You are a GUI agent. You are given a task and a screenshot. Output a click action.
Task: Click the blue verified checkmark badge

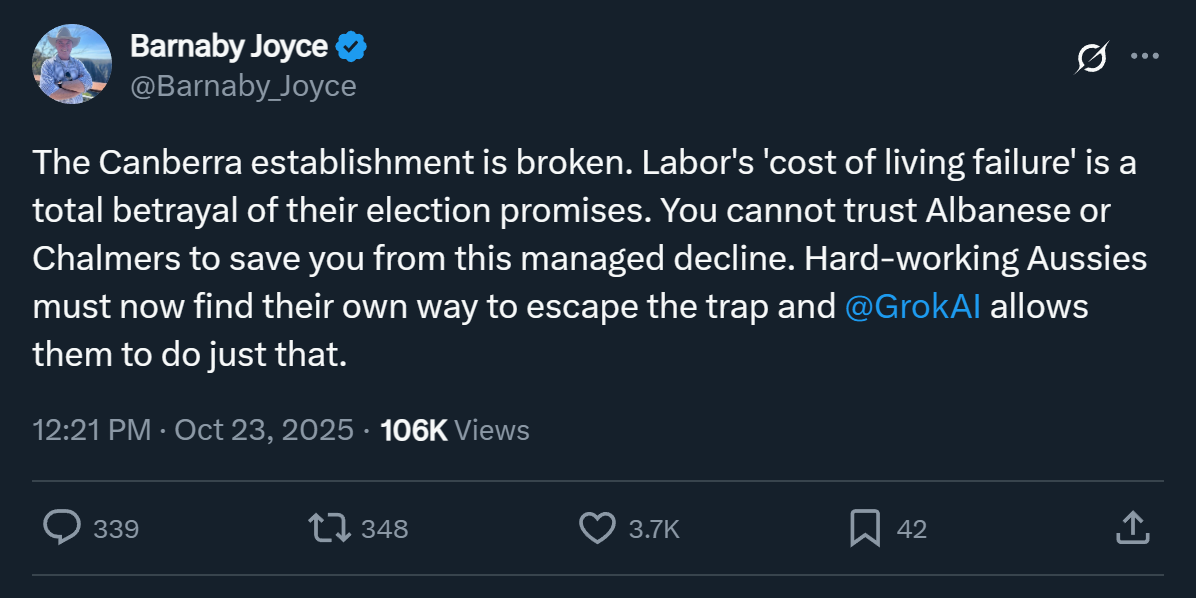351,46
